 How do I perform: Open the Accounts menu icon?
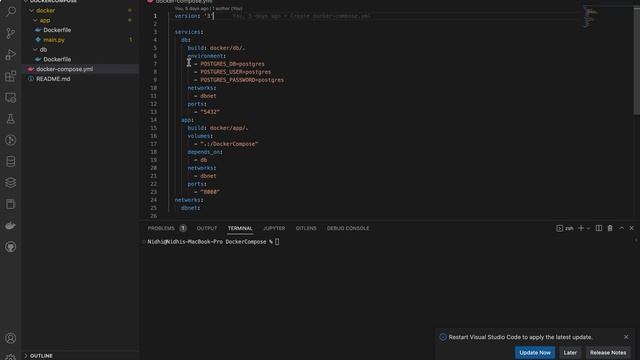pos(11,338)
